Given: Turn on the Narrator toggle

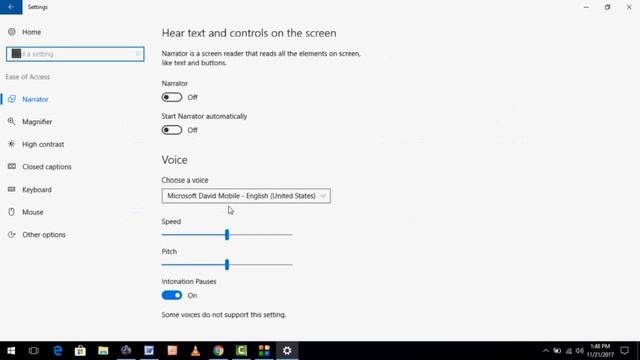Looking at the screenshot, I should 172,97.
